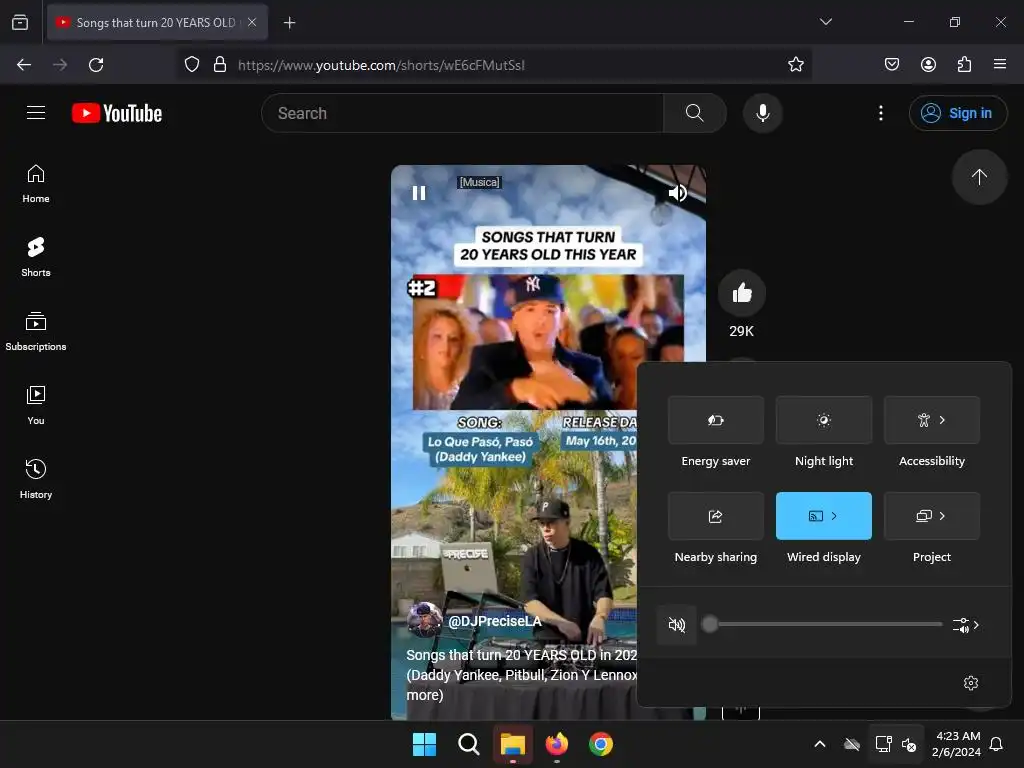Click the OneDrive cloud tray icon
Image resolution: width=1024 pixels, height=768 pixels.
coord(852,744)
